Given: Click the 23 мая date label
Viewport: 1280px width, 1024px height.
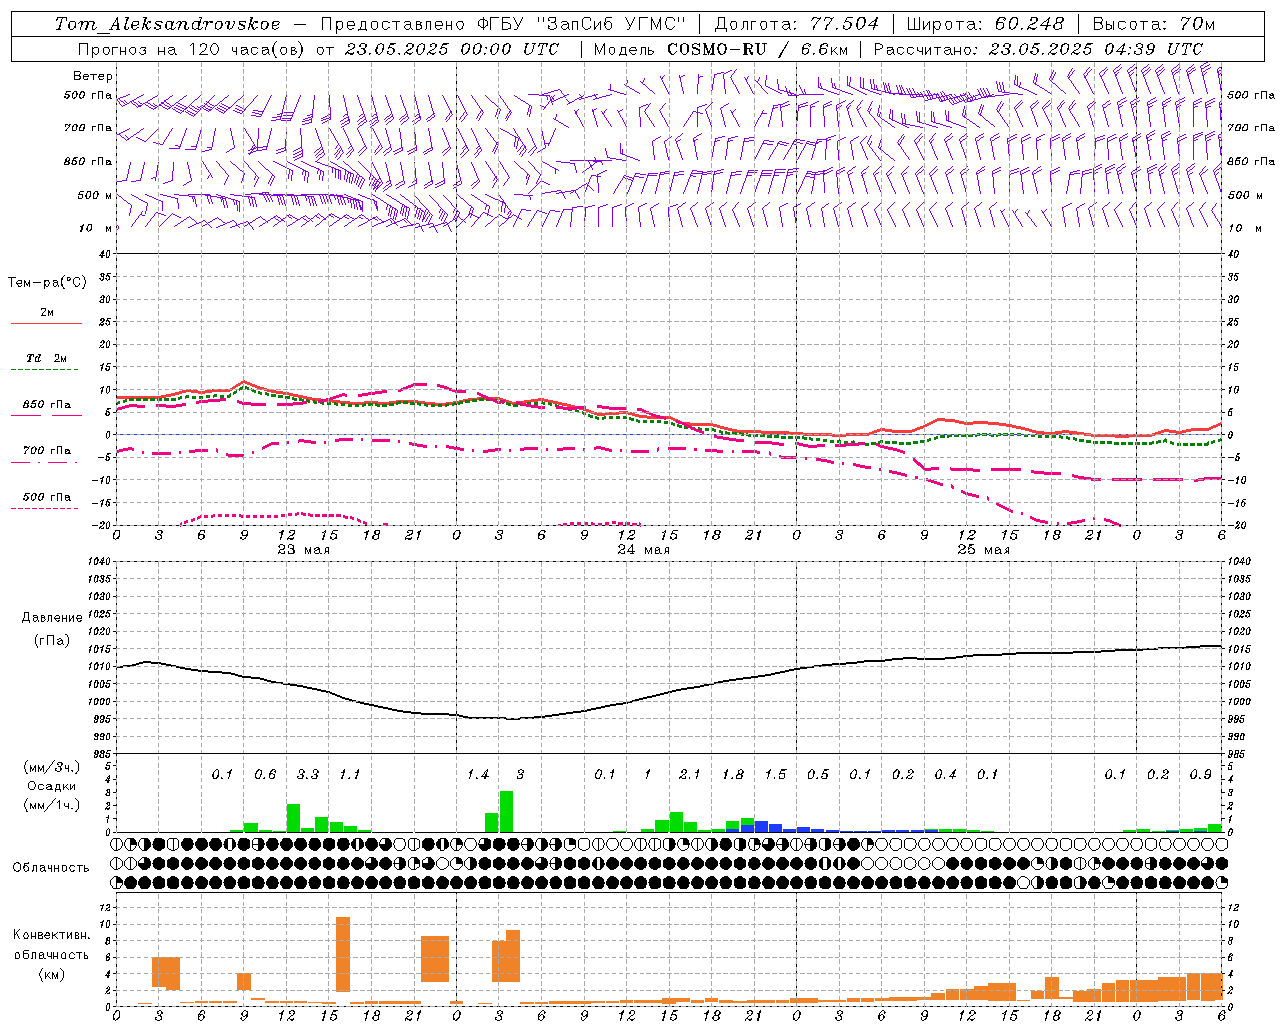Looking at the screenshot, I should 304,550.
